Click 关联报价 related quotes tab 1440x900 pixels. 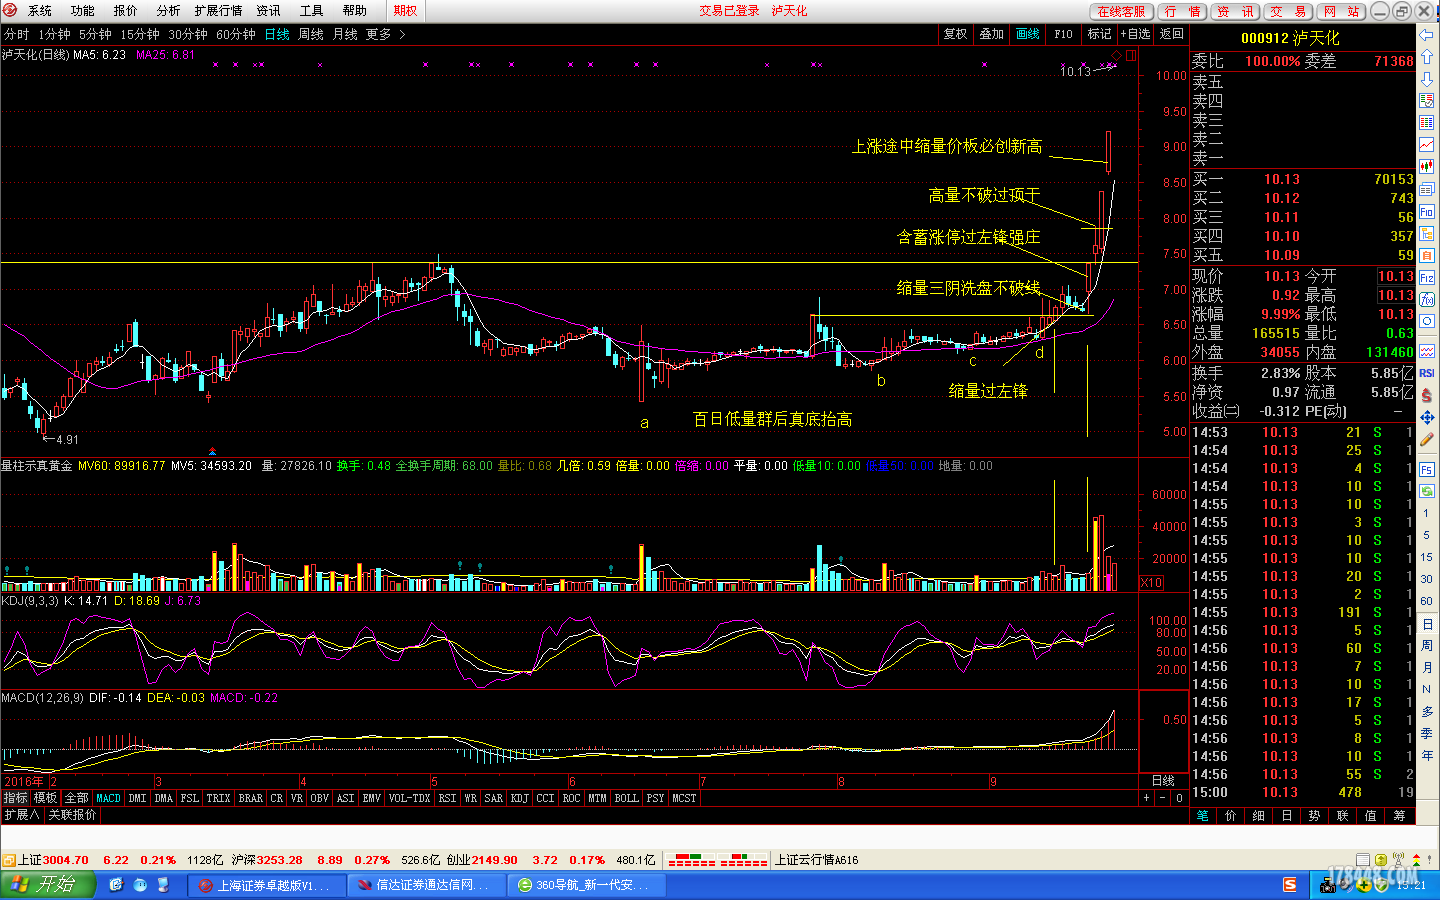pyautogui.click(x=73, y=815)
